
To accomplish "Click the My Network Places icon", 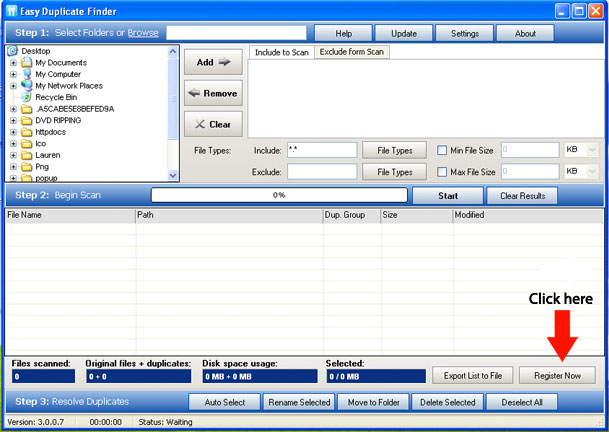I will coord(26,85).
